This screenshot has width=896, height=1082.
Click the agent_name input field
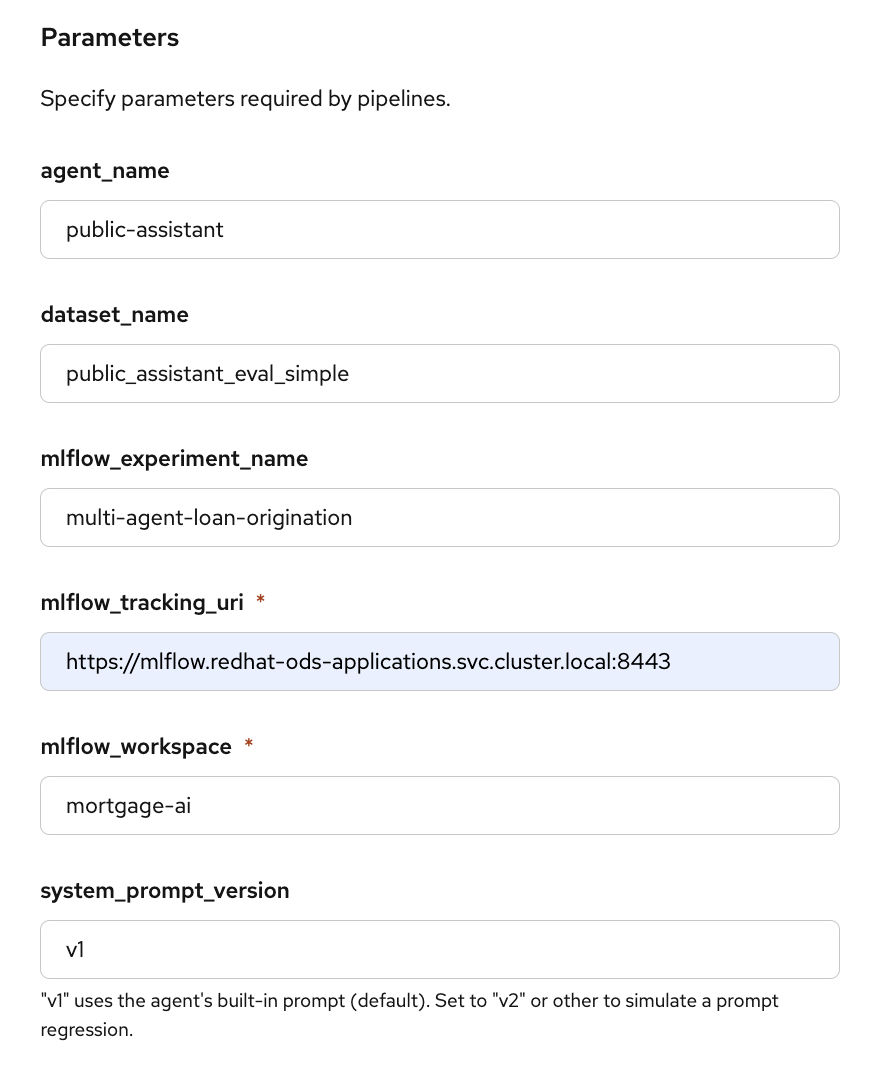click(439, 230)
